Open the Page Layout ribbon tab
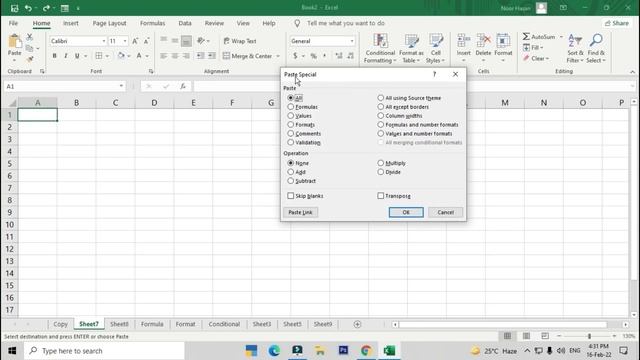The width and height of the screenshot is (640, 360). pos(109,23)
